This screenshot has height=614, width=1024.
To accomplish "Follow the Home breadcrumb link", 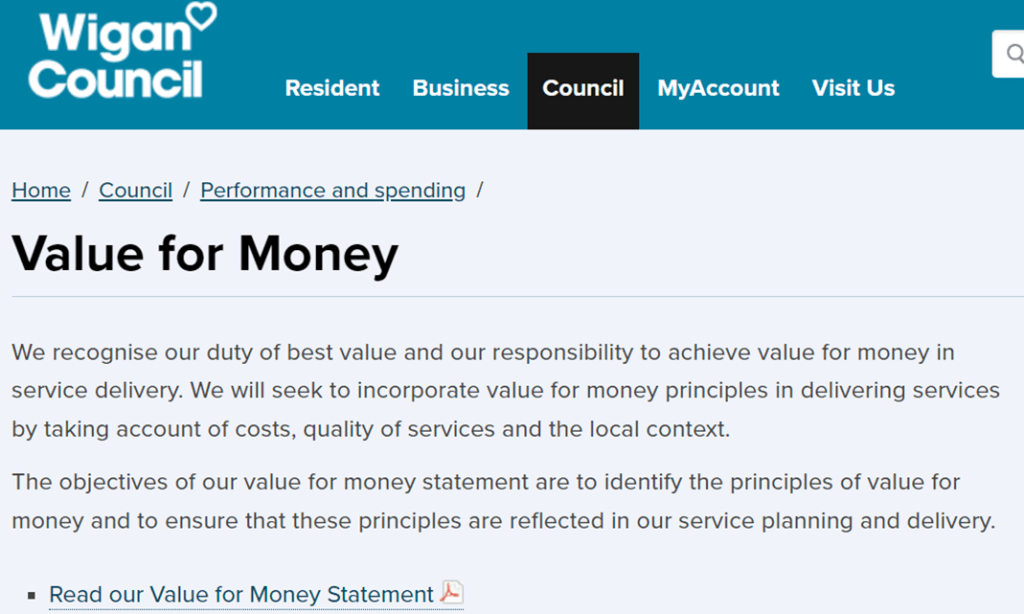I will click(41, 190).
